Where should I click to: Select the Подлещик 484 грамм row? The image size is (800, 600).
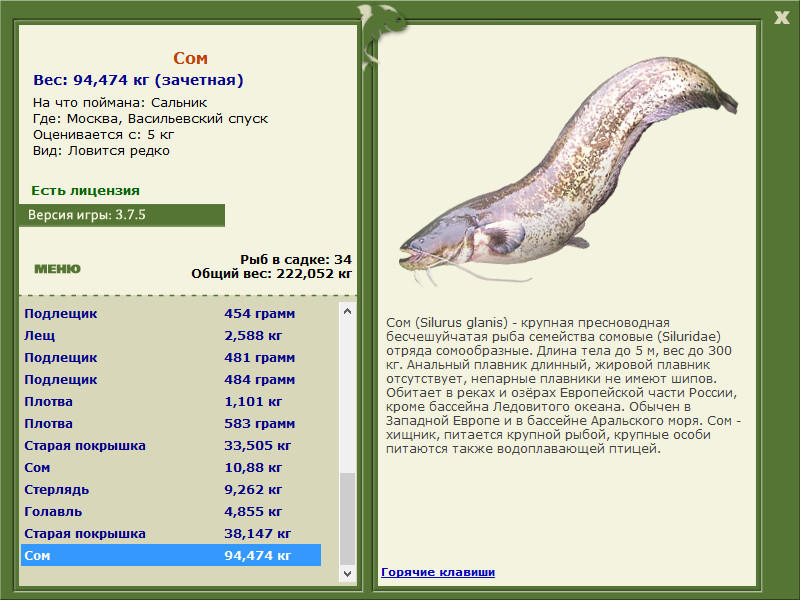click(x=171, y=379)
